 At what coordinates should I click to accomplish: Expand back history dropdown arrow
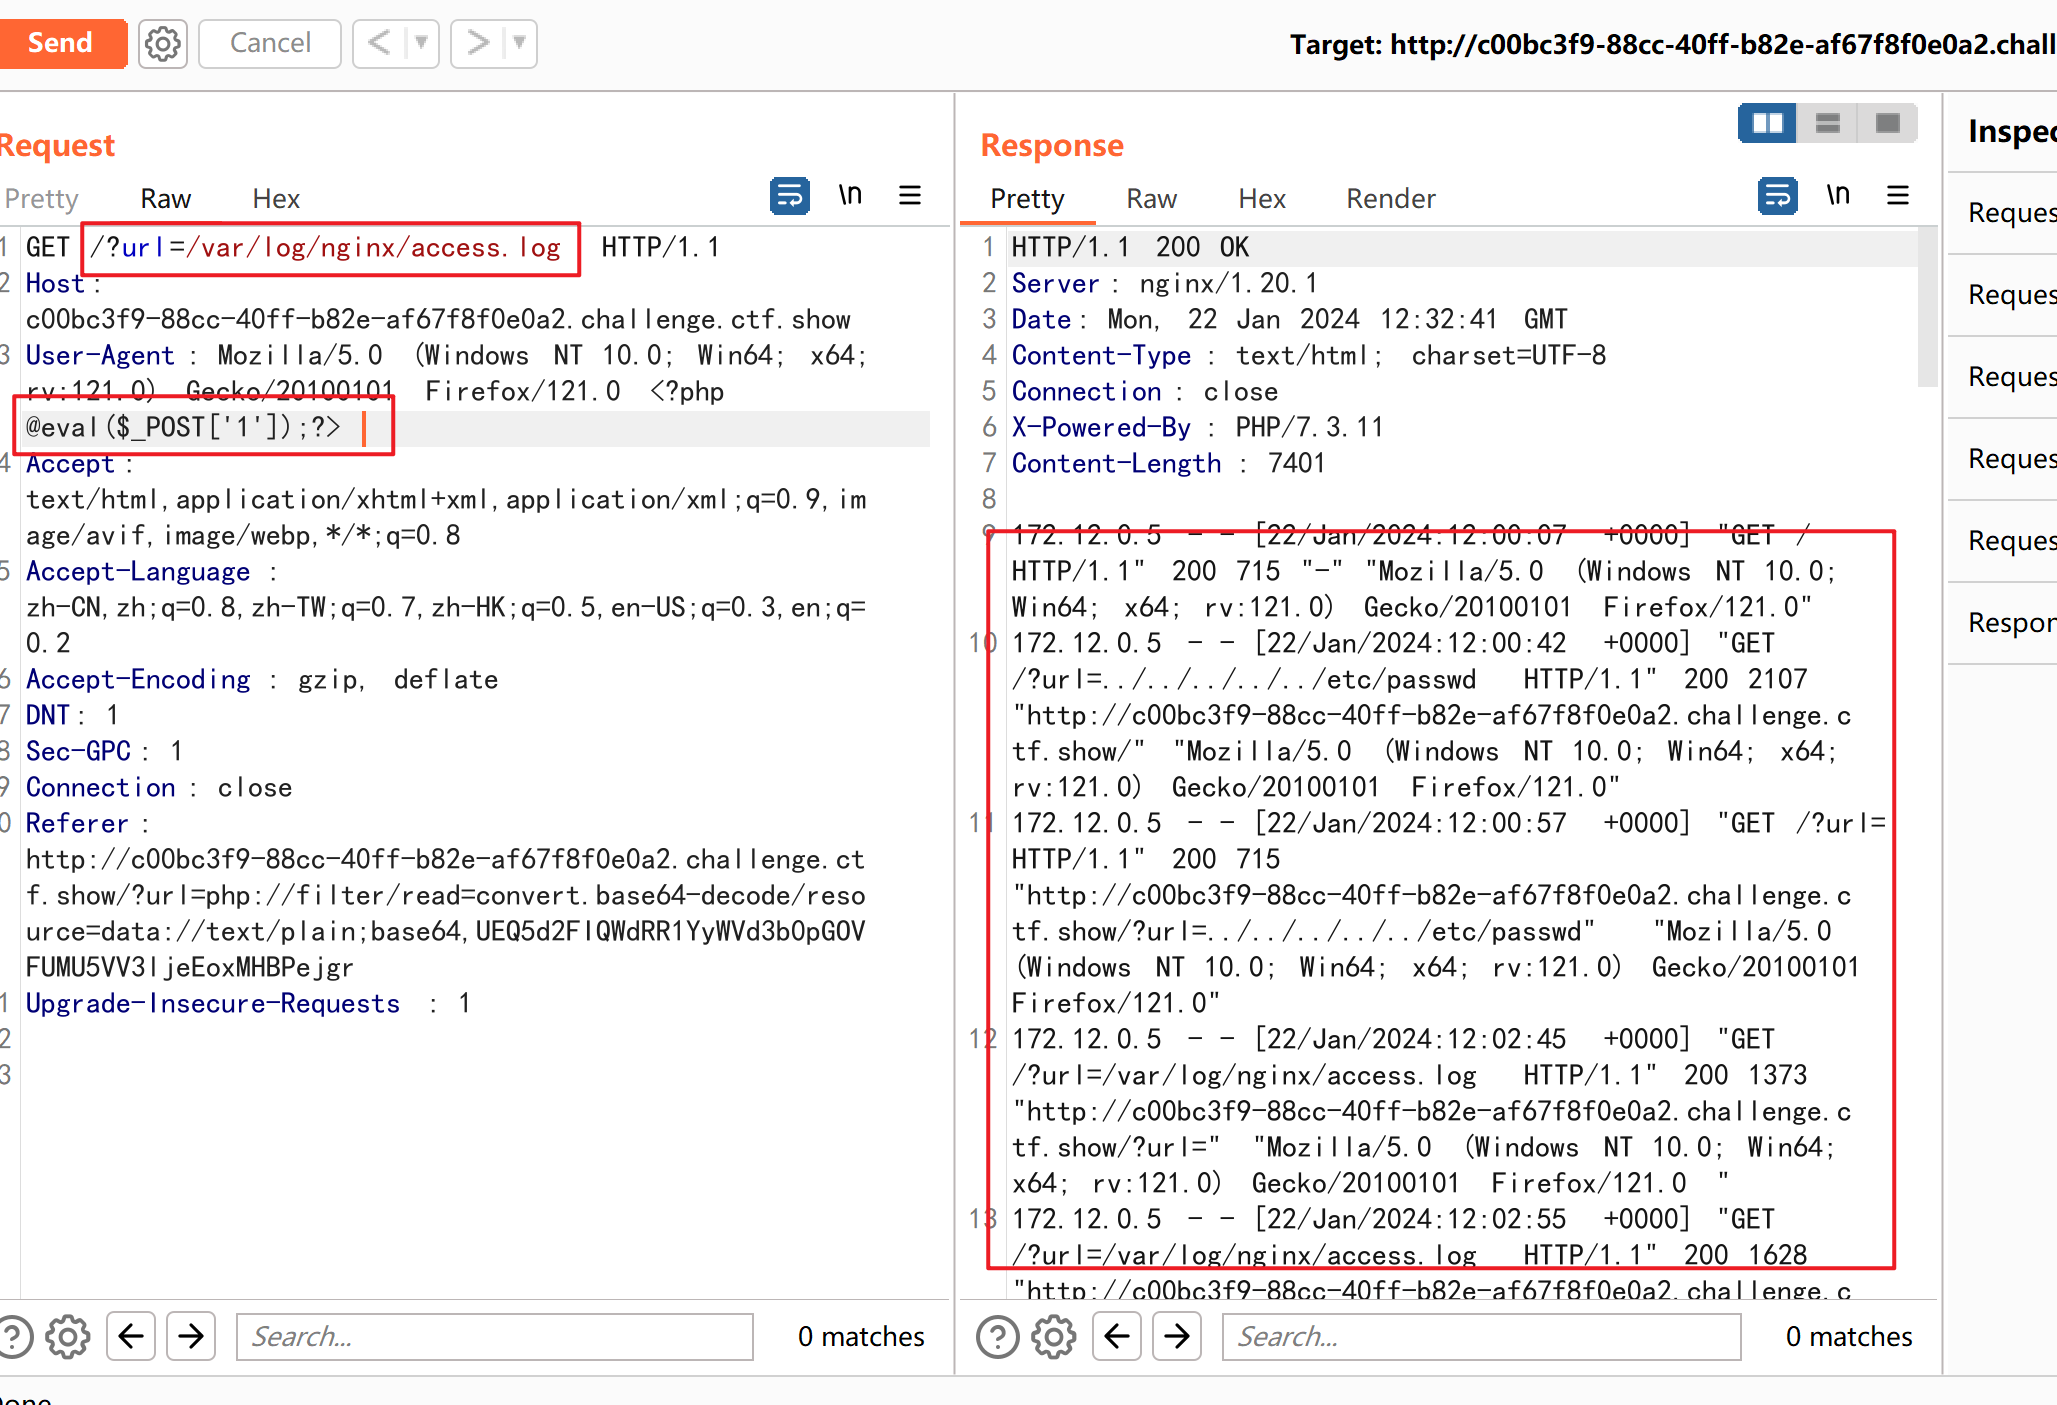tap(421, 43)
